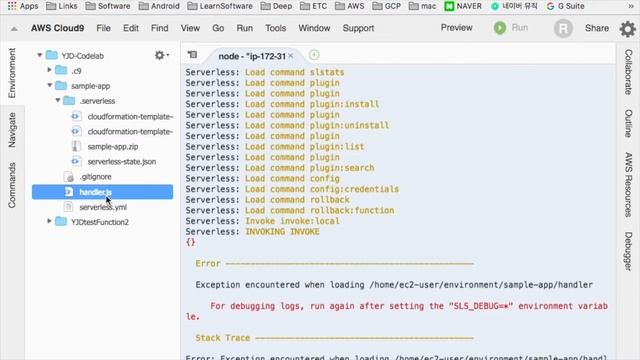Collapse the sample-app folder arrow
This screenshot has height=360, width=640.
[x=49, y=85]
